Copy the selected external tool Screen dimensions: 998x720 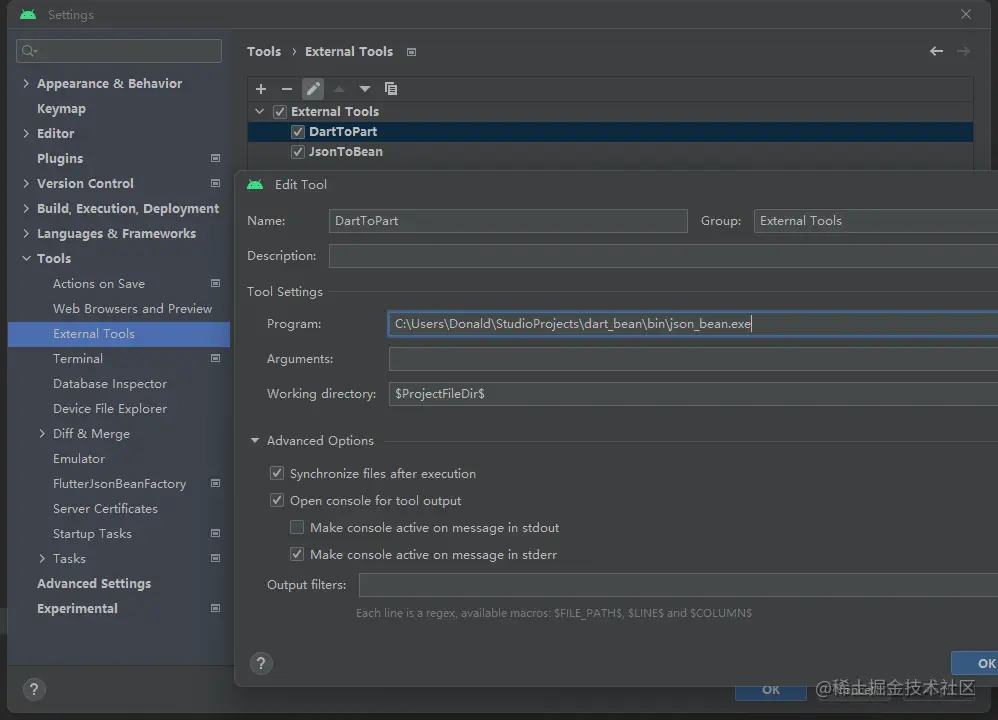pos(391,89)
